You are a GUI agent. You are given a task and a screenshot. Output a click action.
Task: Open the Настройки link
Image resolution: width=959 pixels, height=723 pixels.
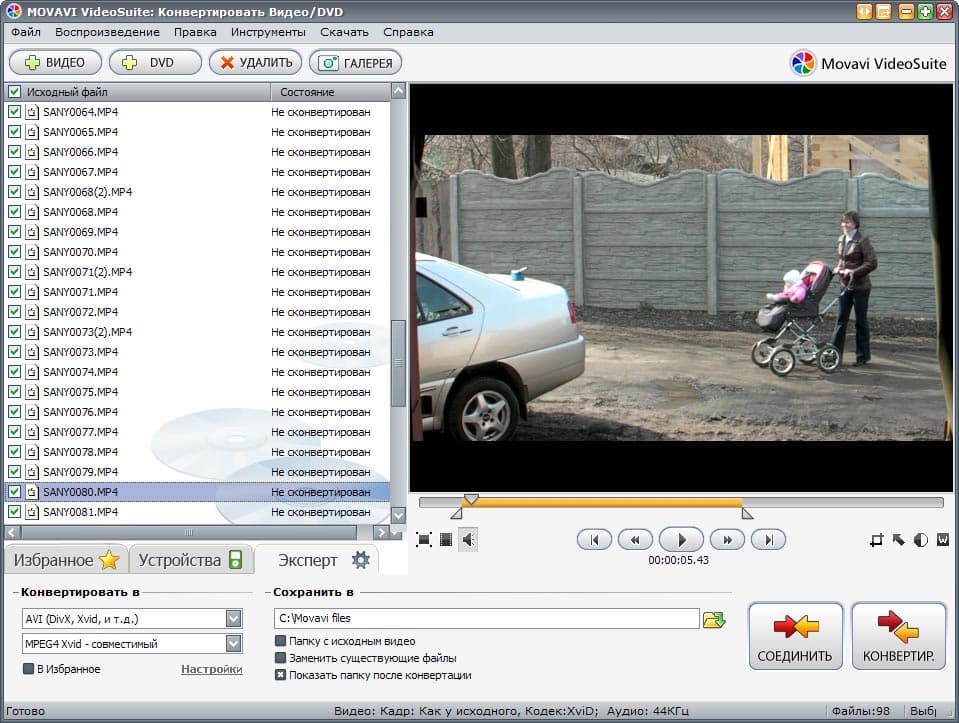click(x=212, y=669)
